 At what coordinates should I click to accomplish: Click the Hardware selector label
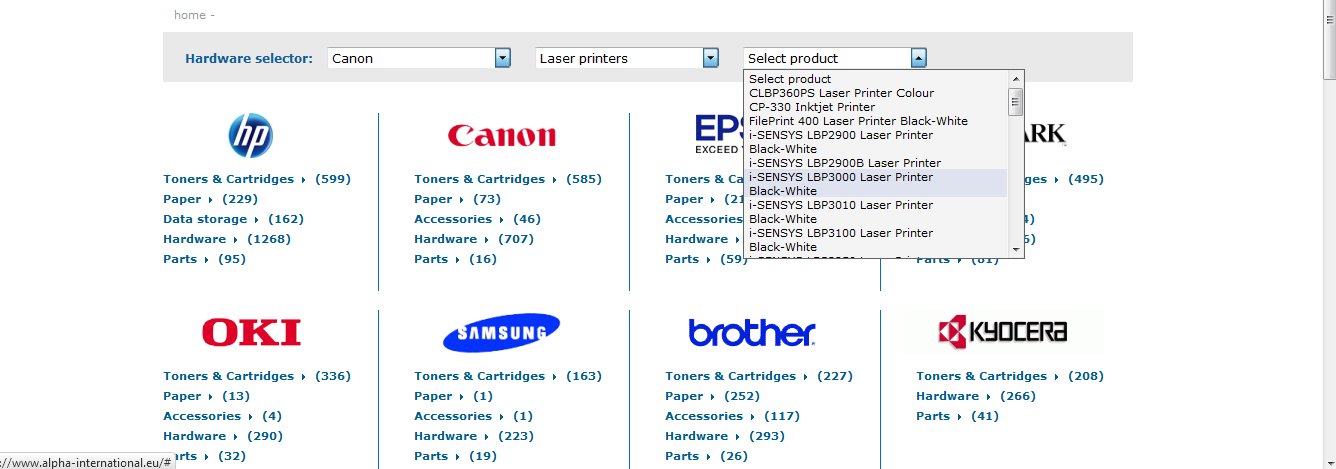point(249,58)
